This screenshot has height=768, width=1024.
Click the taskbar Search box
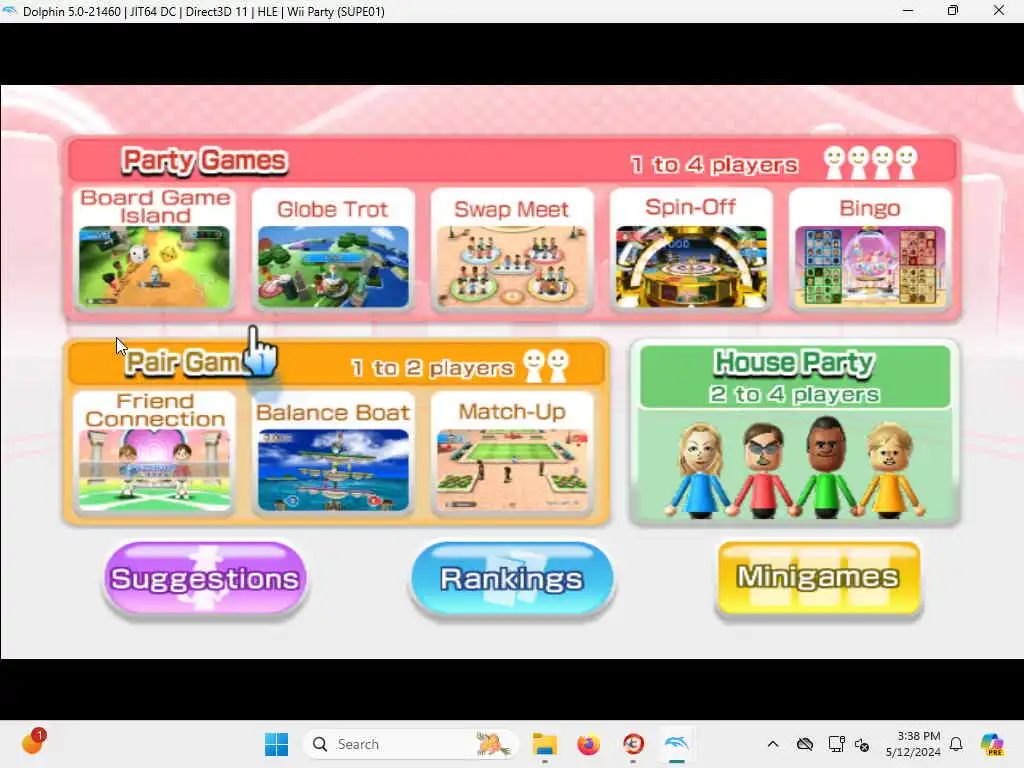pyautogui.click(x=410, y=744)
